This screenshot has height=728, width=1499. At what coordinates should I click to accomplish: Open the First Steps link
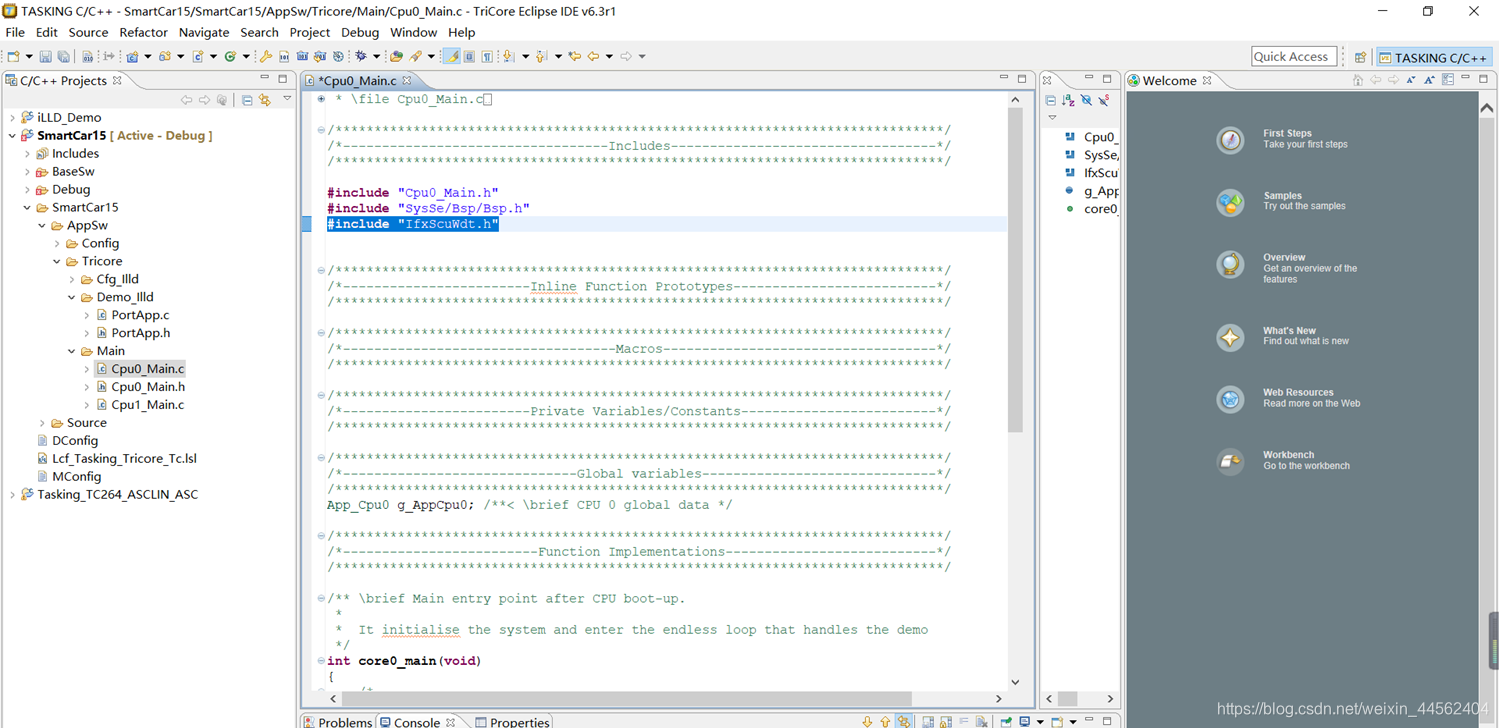[1287, 133]
